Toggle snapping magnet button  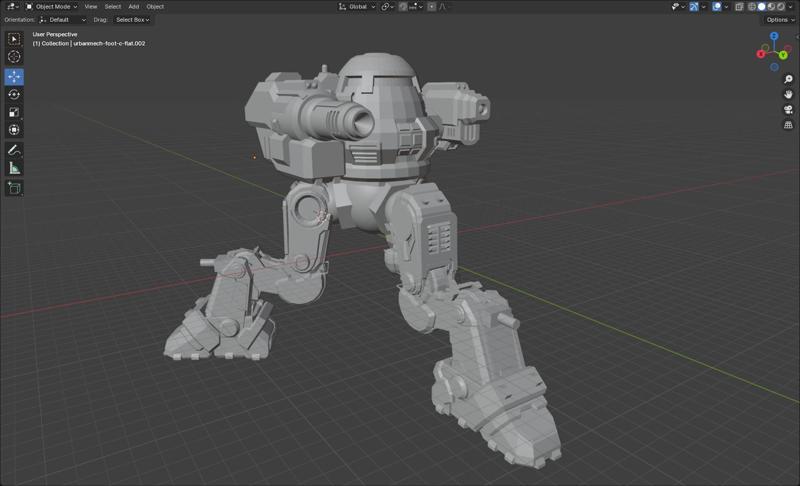pos(403,7)
